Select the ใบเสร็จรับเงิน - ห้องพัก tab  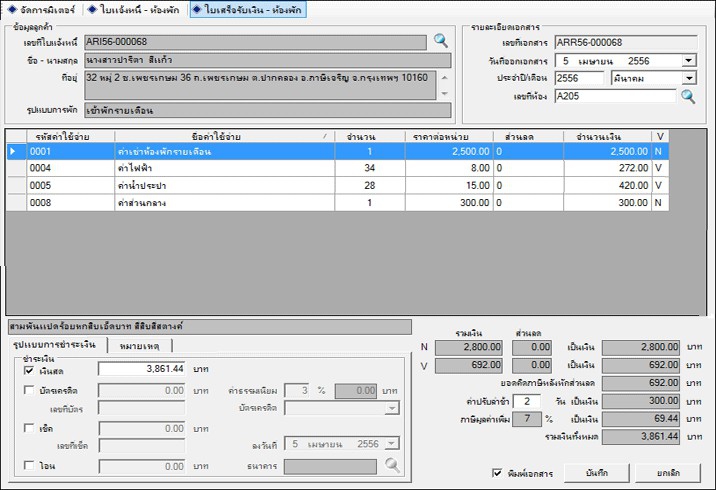[x=248, y=9]
